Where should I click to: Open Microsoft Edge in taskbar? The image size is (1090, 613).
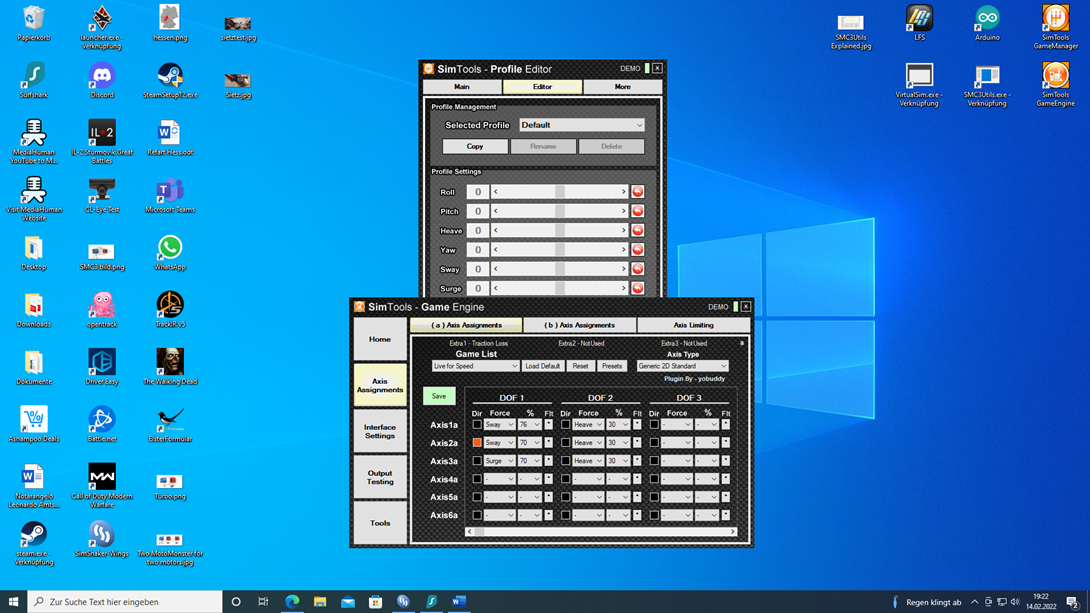(x=292, y=601)
